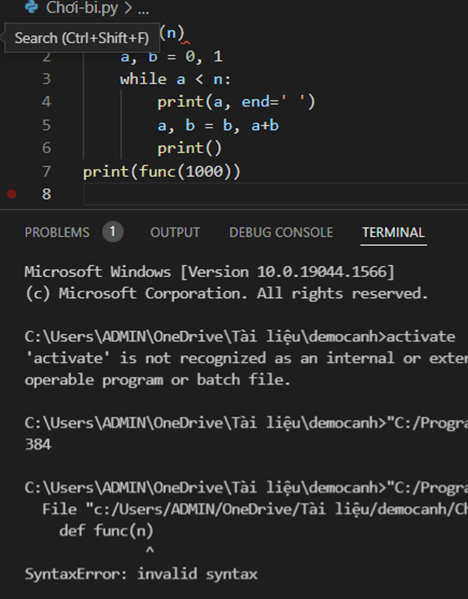
Task: Click the red squiggle error after (n)
Action: (x=186, y=42)
